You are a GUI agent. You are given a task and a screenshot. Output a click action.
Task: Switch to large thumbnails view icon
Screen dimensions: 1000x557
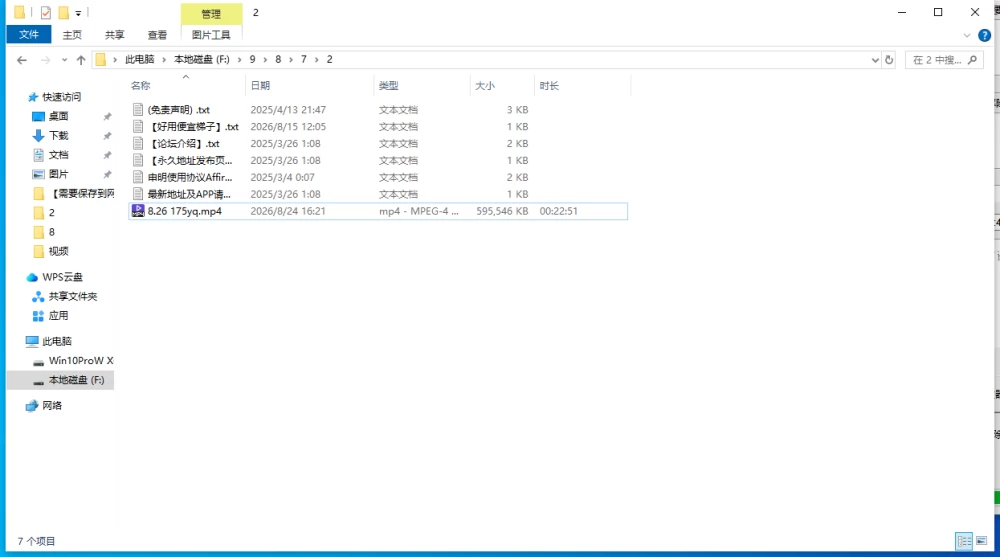pyautogui.click(x=982, y=541)
